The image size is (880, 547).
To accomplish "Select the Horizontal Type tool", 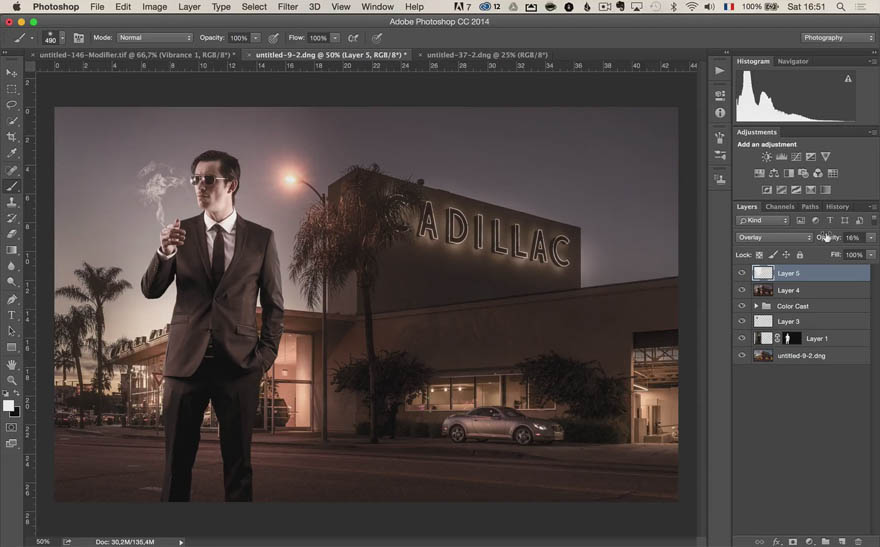I will (x=11, y=315).
